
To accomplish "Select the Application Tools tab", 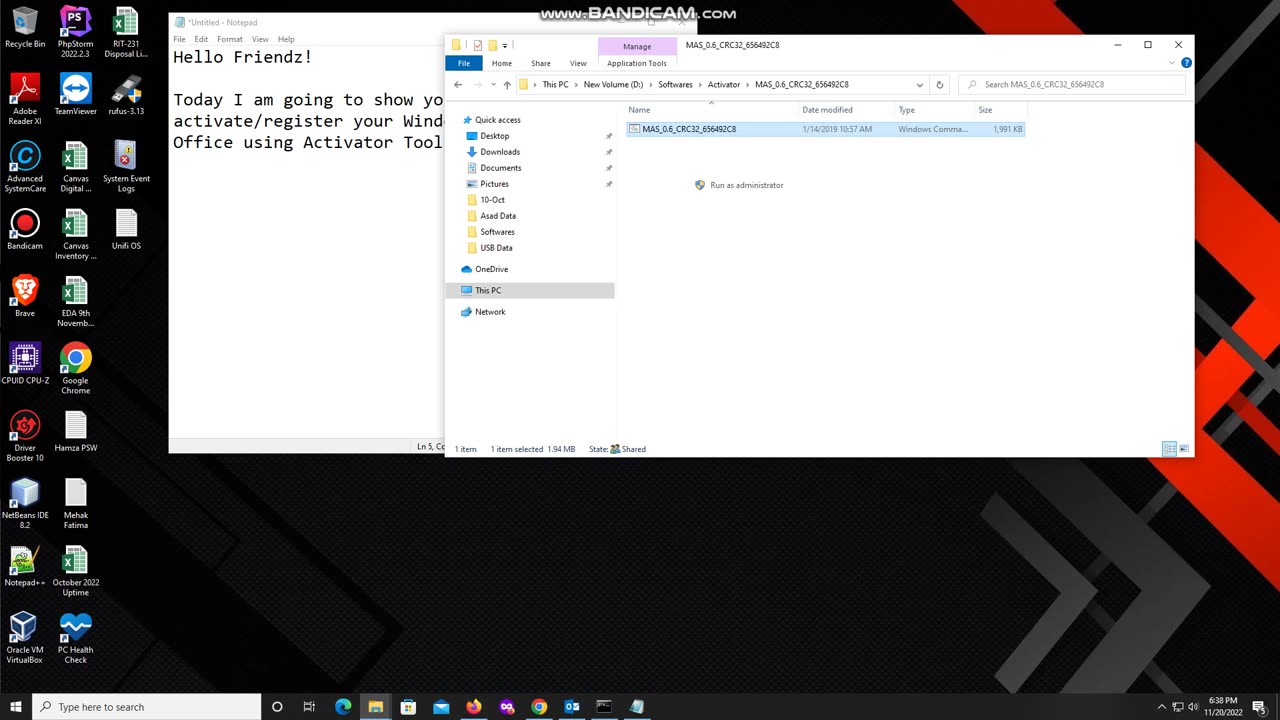I will coord(637,63).
